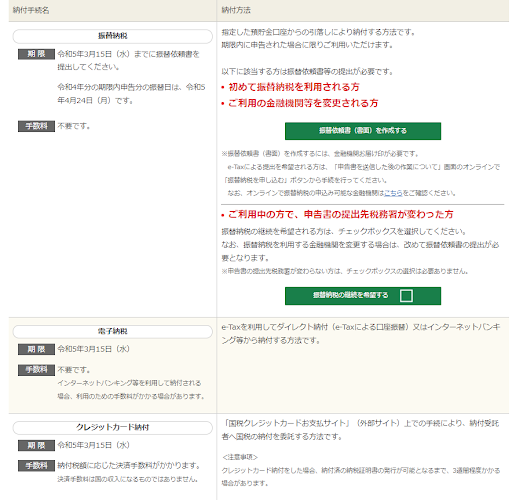Viewport: 512px width, 500px height.
Task: Click date 令和5年3月15日（水） in クレジットカード納付 section
Action: (x=94, y=445)
